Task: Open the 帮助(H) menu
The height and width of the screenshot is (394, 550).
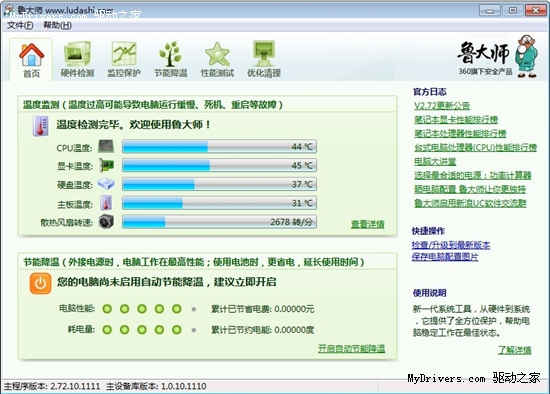Action: [58, 25]
